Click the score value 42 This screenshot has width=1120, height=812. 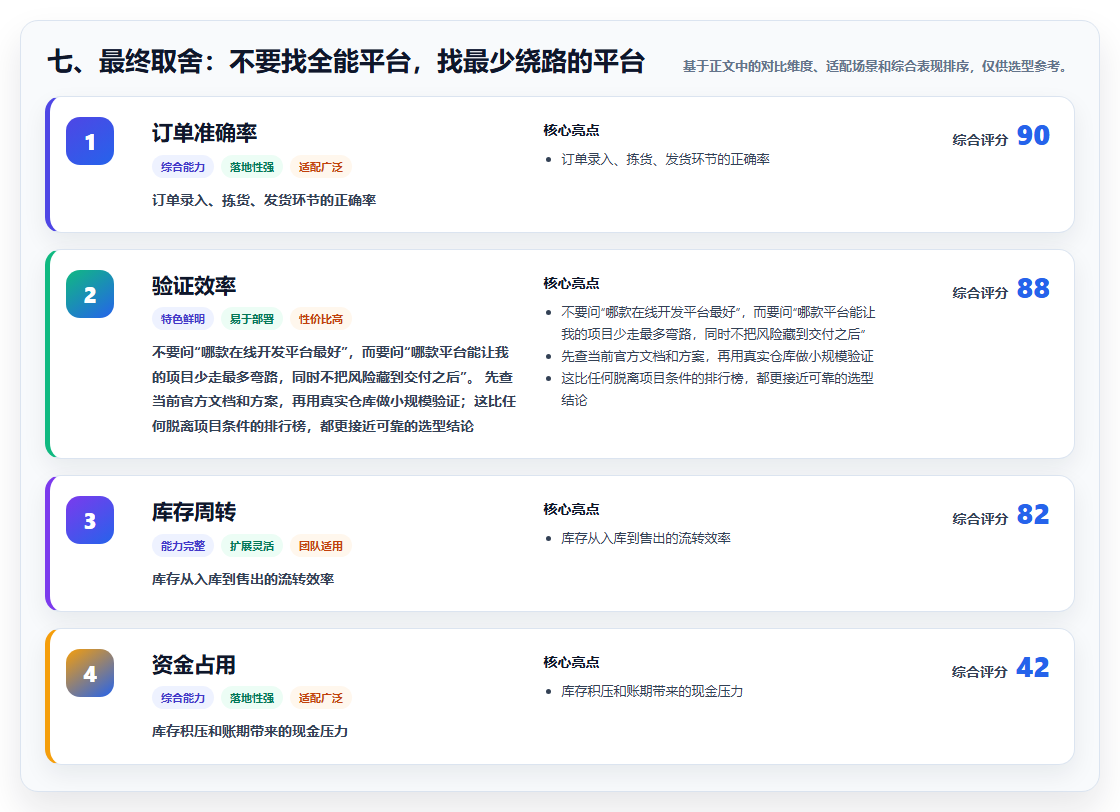click(x=1033, y=668)
